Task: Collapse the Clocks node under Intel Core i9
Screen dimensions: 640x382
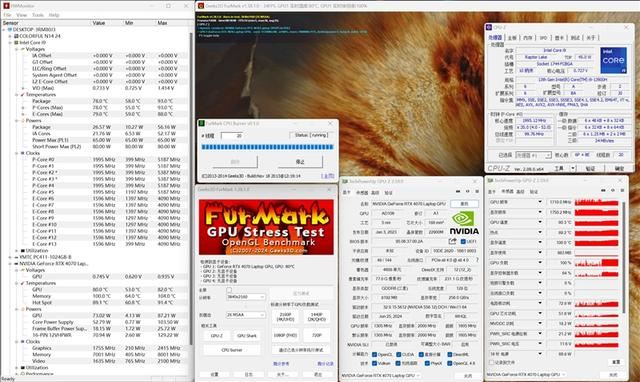Action: tap(17, 153)
